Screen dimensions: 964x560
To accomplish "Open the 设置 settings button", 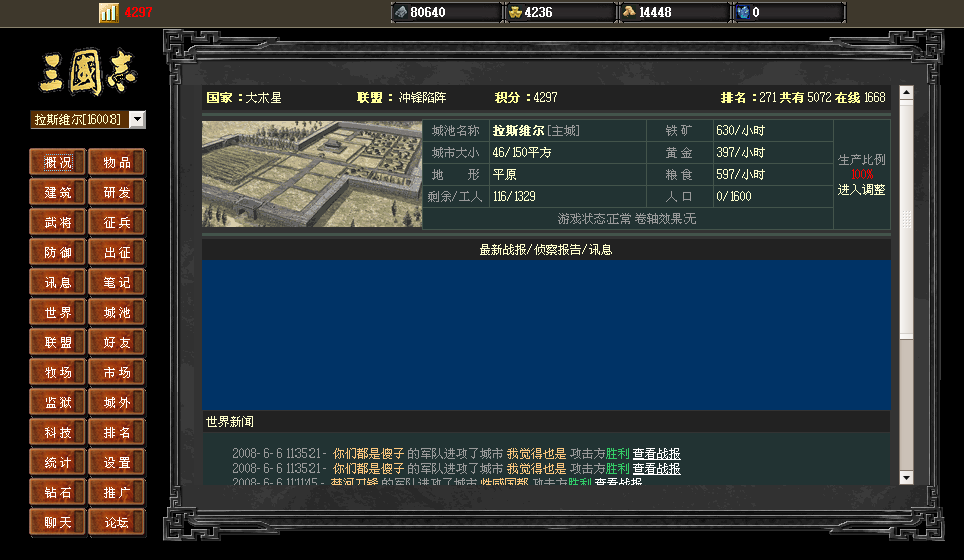I will (x=116, y=462).
